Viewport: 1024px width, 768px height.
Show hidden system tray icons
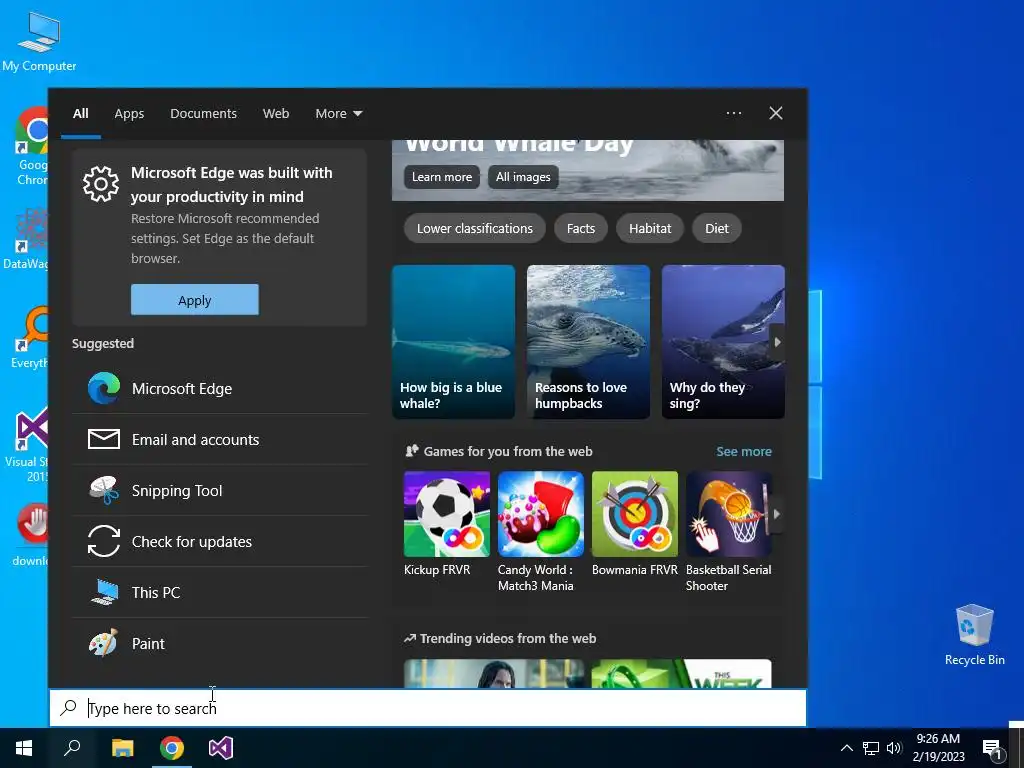pos(846,748)
